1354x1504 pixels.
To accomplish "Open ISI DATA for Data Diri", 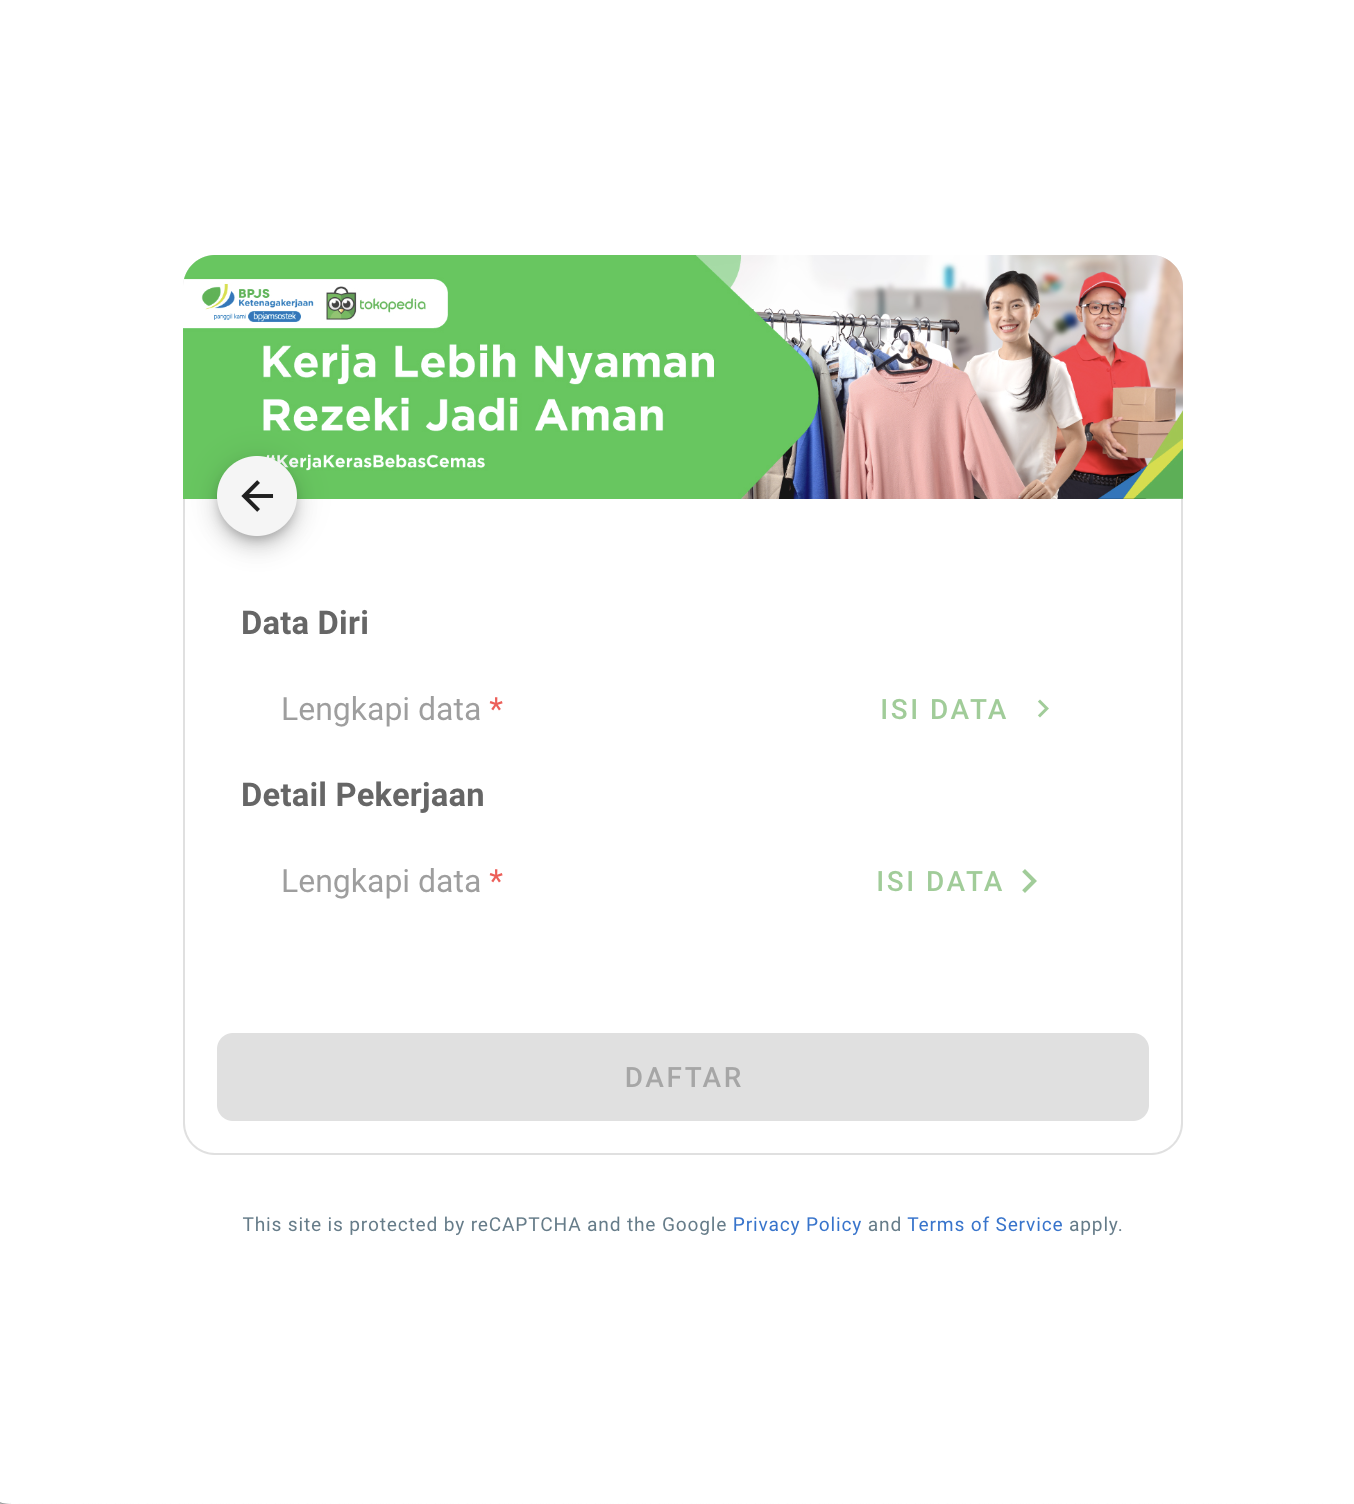I will coord(943,709).
